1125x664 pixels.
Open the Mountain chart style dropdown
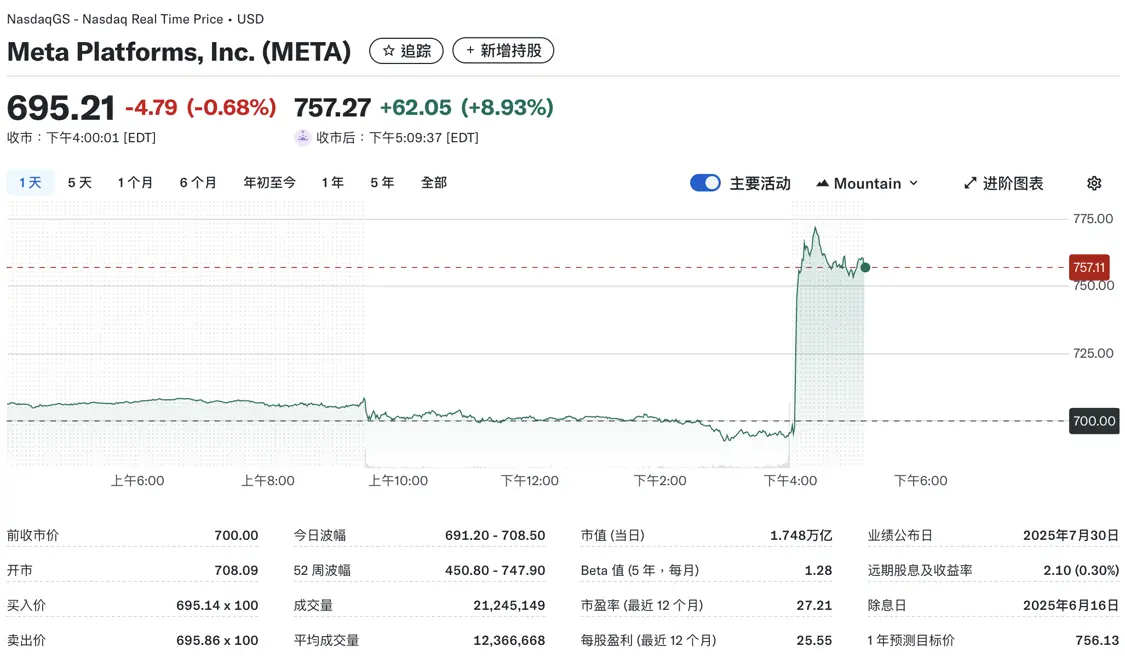pyautogui.click(x=868, y=183)
